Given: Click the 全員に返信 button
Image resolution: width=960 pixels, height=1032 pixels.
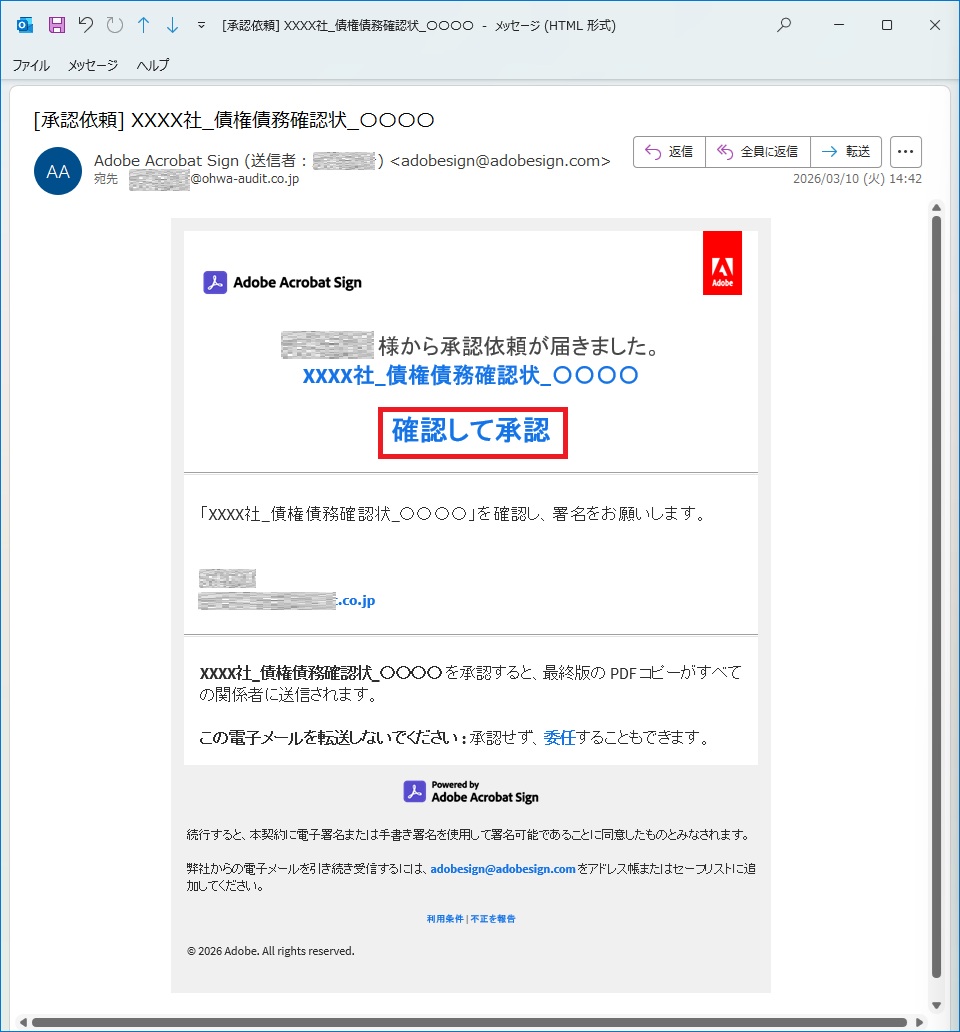Looking at the screenshot, I should (757, 152).
